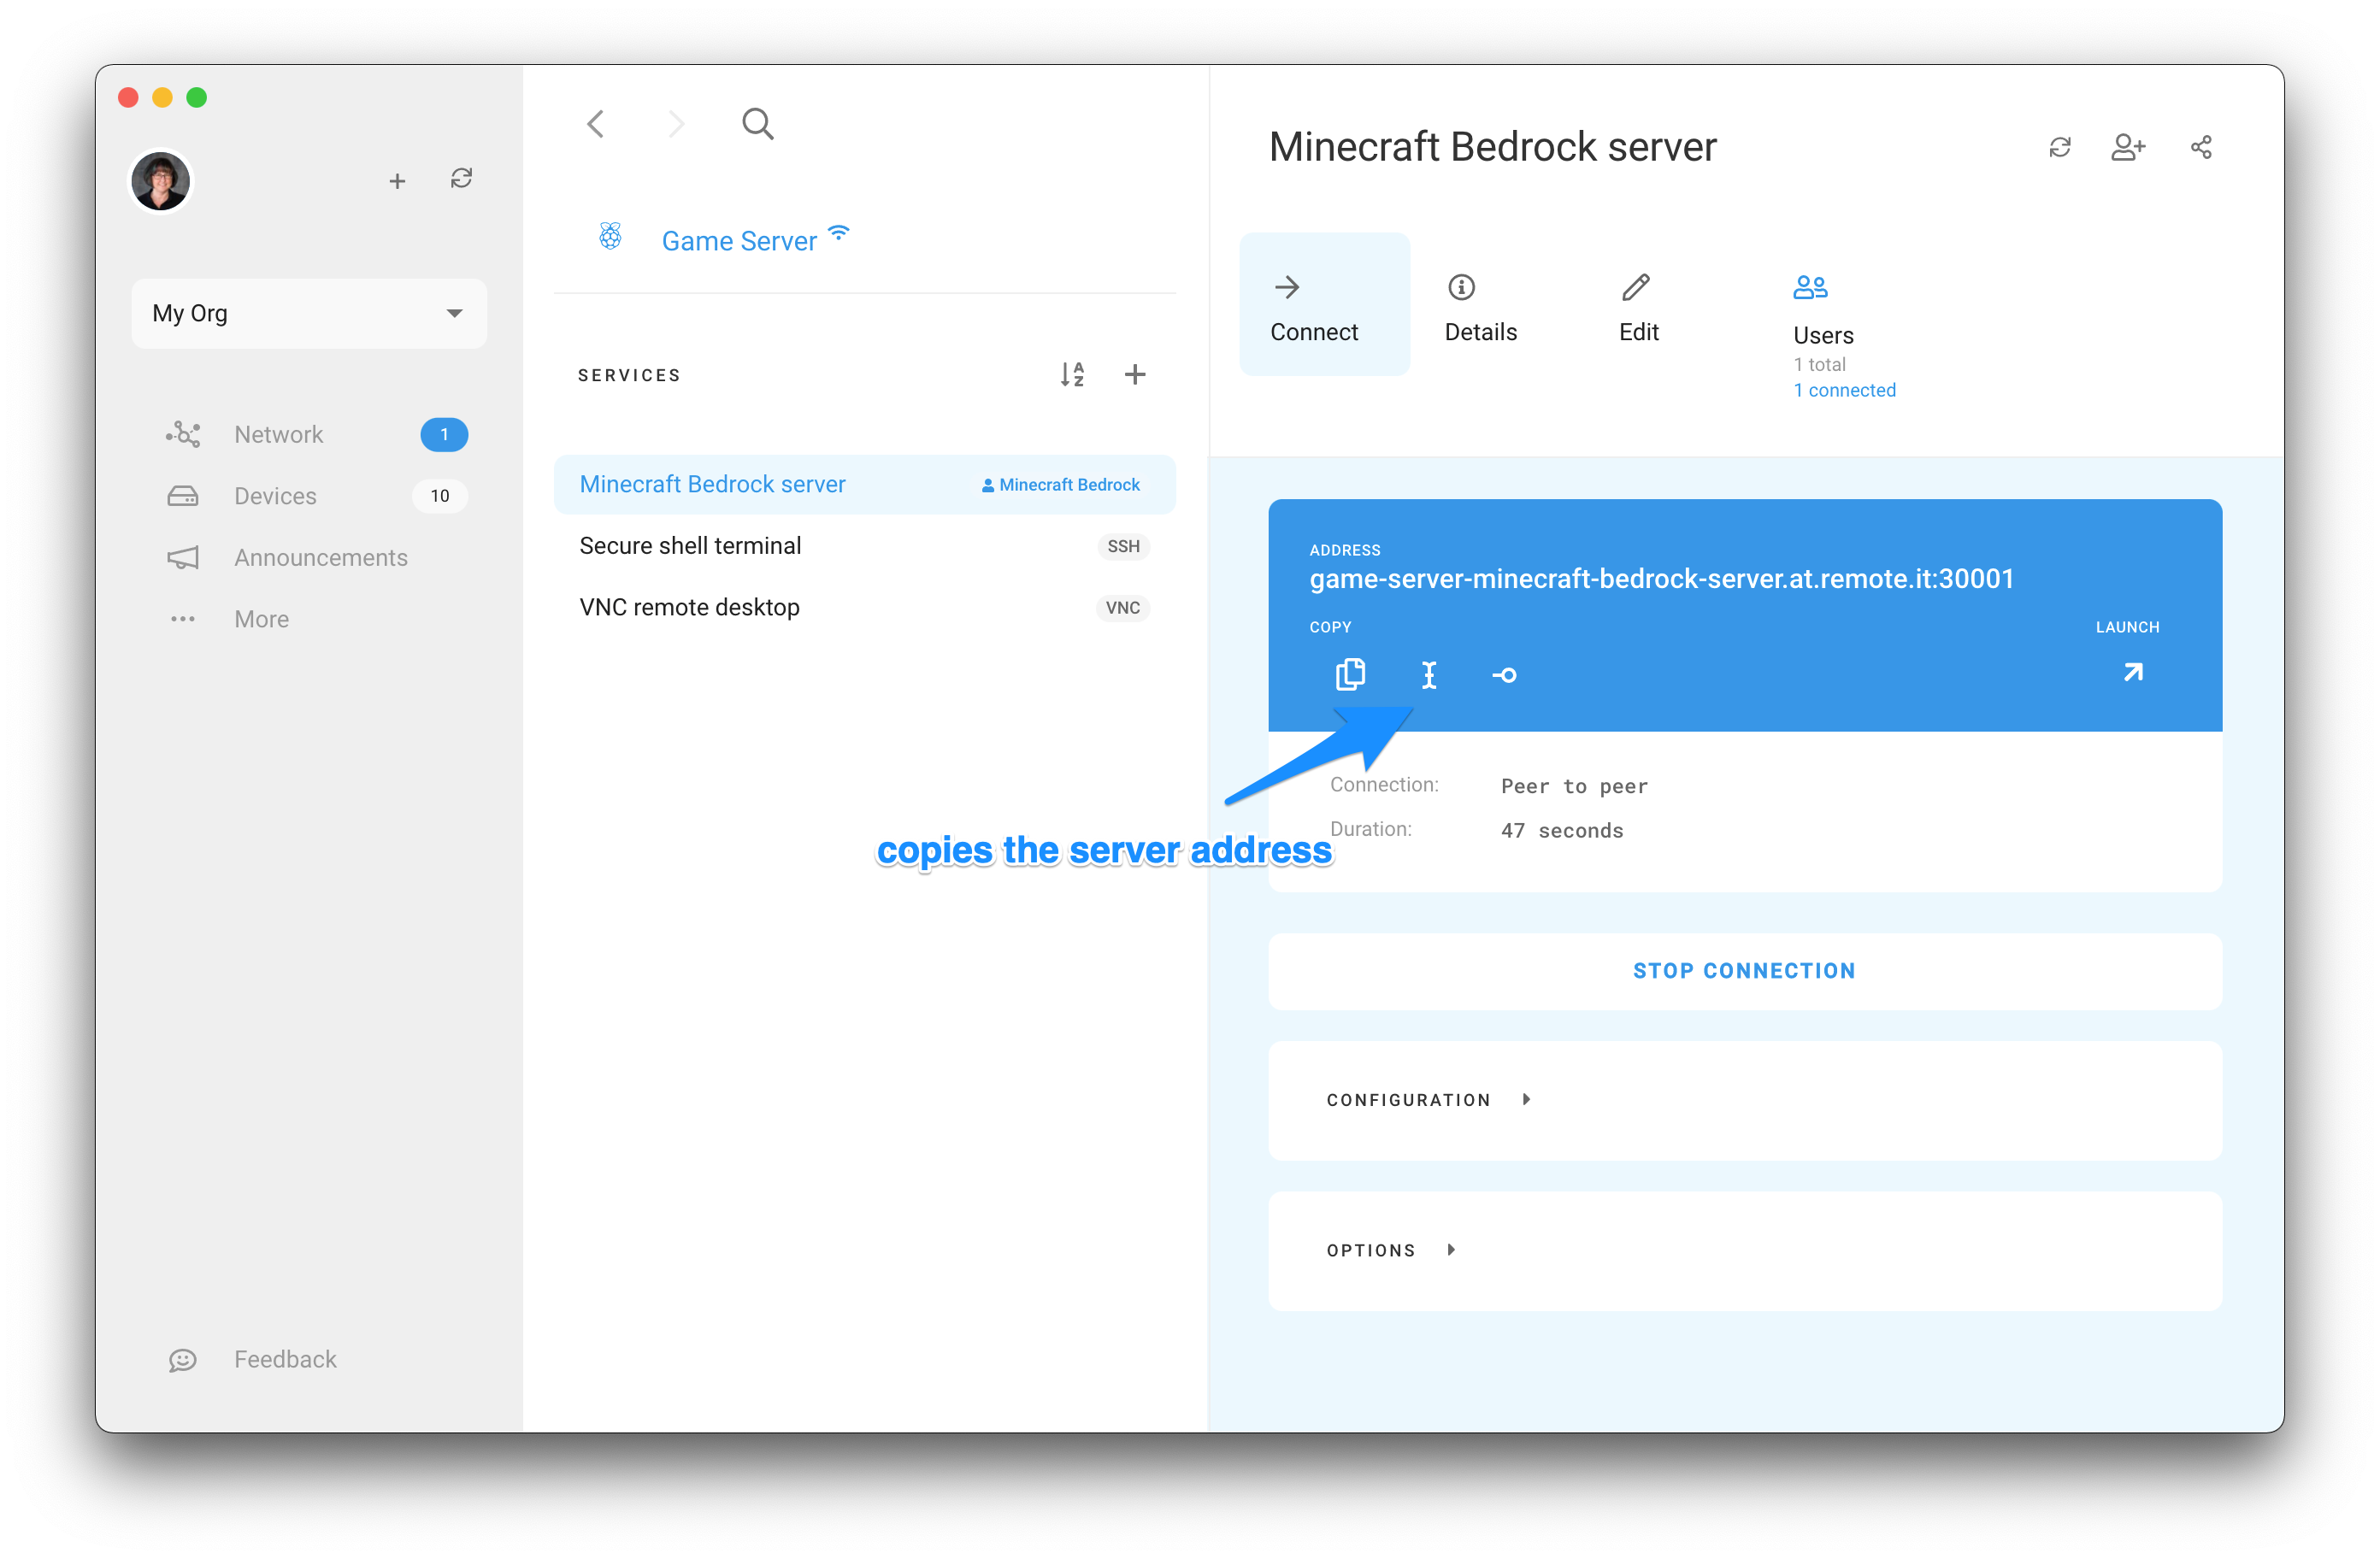Expand the Configuration section
Viewport: 2380px width, 1559px height.
(x=1430, y=1100)
